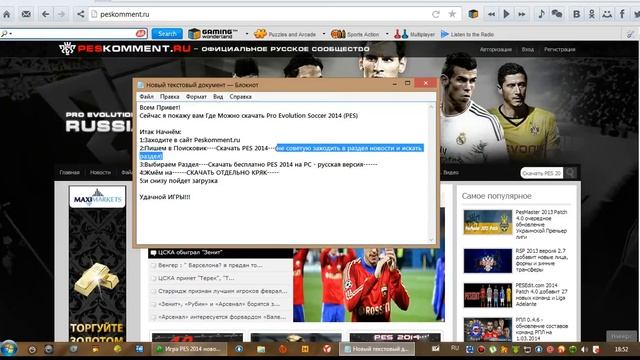Navigate forward with the right arrow button
Viewport: 640px width, 360px height.
(61, 14)
